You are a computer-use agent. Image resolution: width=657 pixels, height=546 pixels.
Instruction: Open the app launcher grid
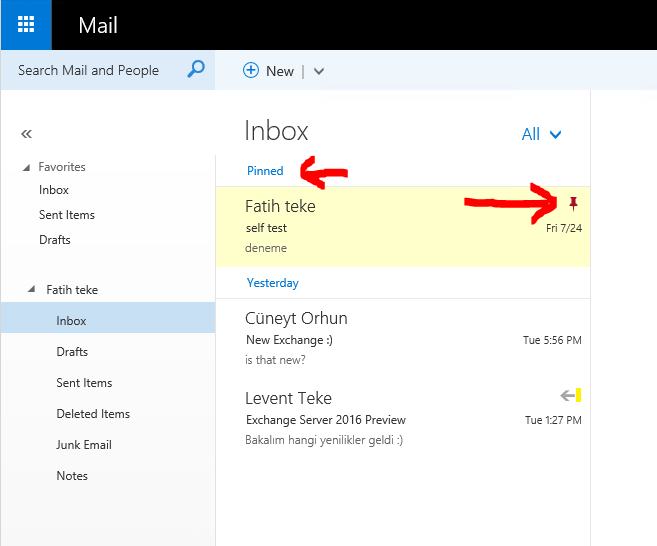[26, 25]
